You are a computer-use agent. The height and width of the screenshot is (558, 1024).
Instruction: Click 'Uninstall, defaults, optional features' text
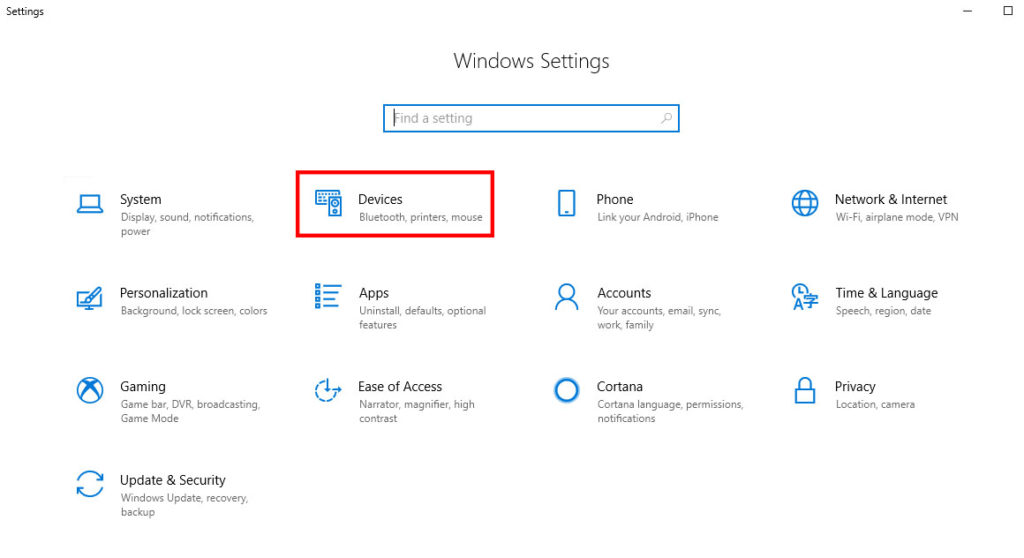pos(423,318)
